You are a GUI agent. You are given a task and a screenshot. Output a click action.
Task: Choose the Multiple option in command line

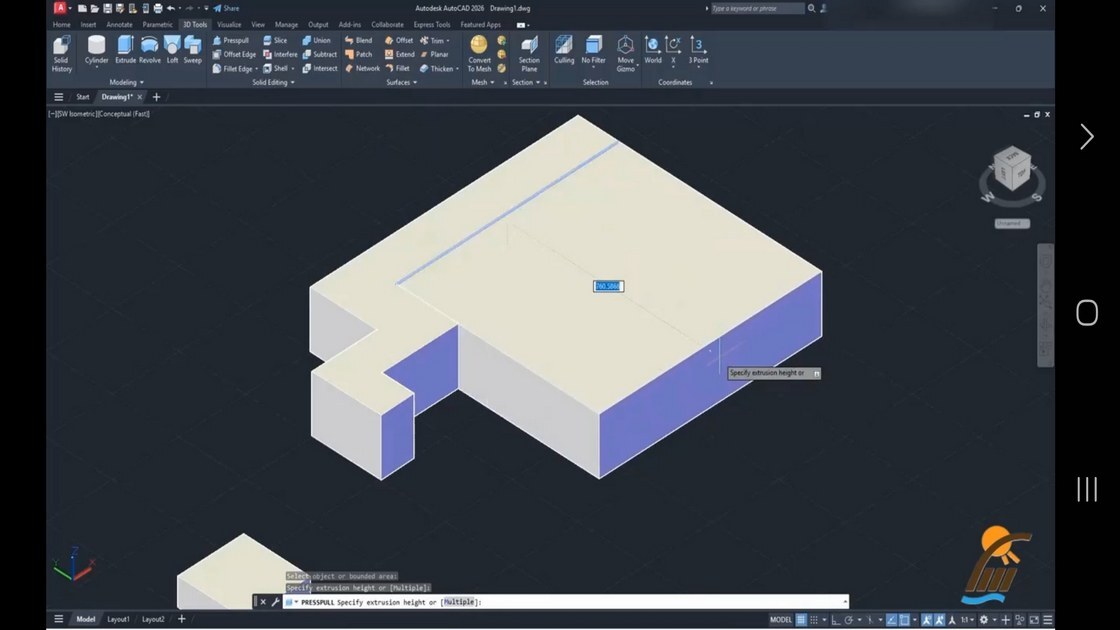click(459, 602)
